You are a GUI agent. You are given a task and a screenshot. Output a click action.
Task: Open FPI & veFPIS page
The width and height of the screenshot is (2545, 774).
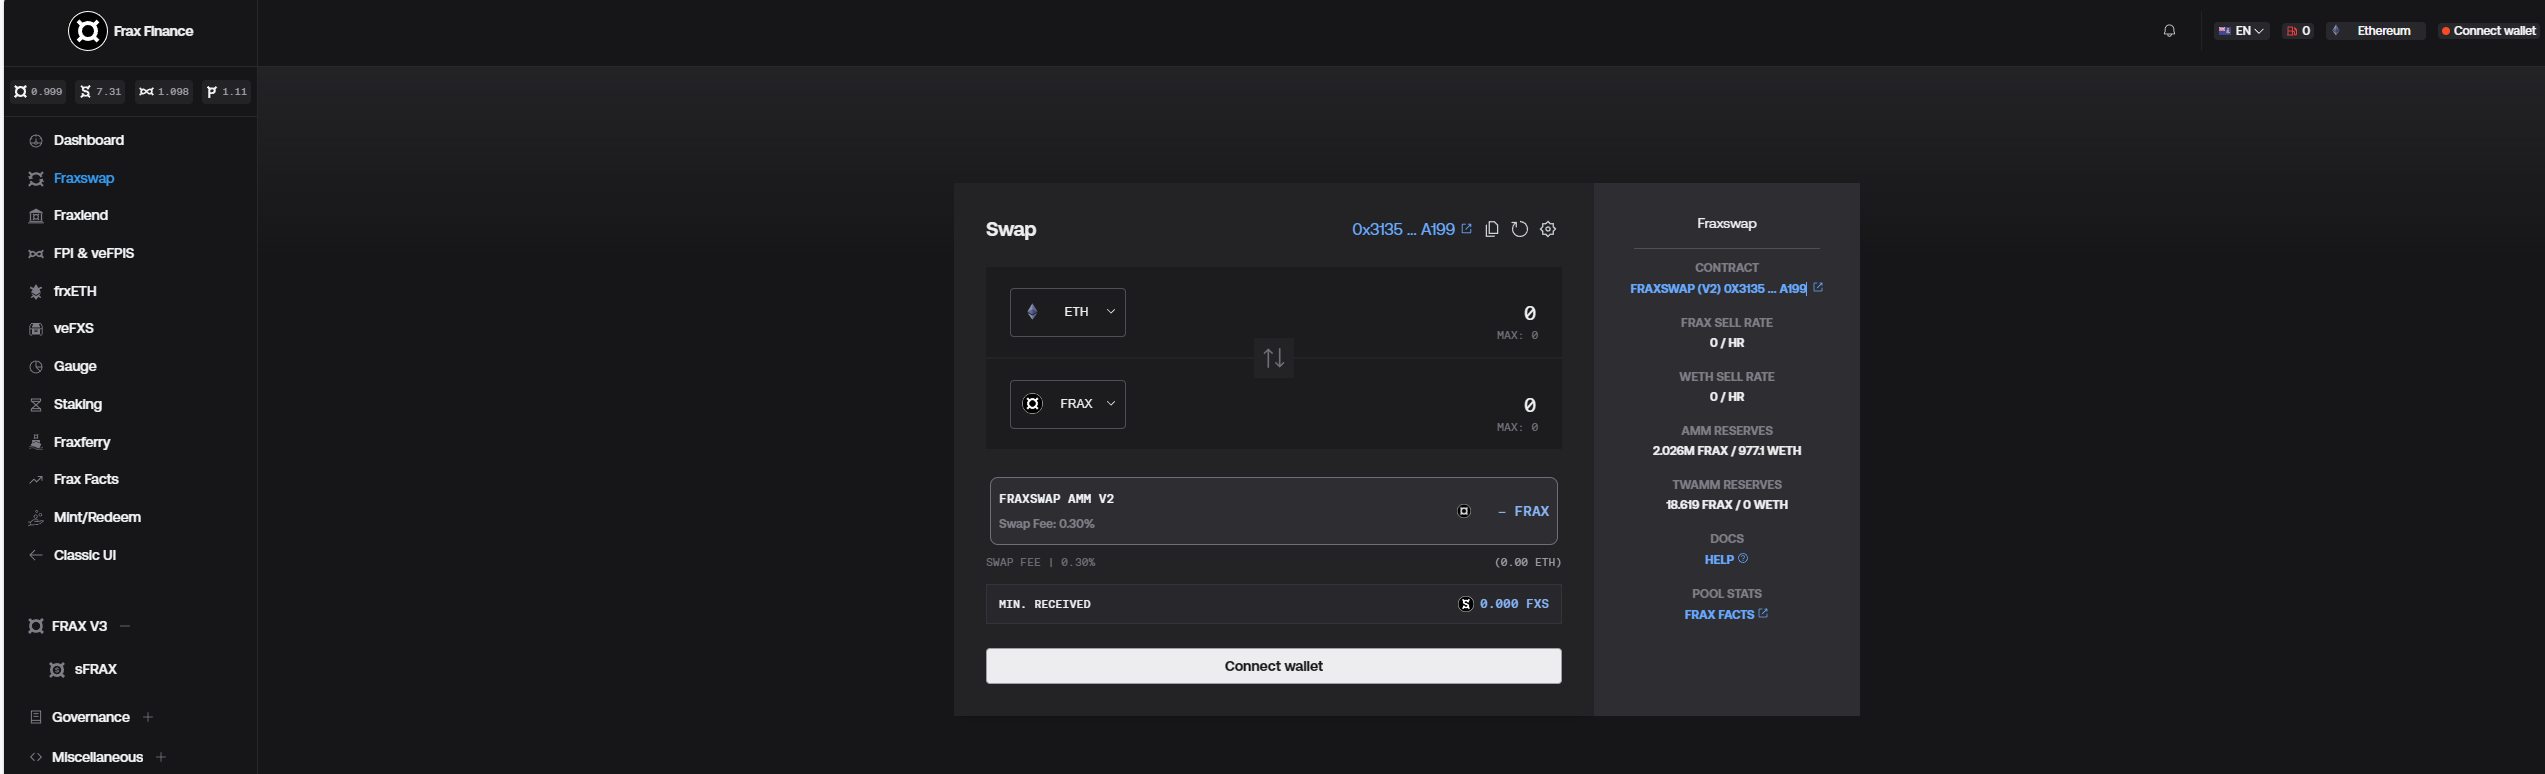94,253
